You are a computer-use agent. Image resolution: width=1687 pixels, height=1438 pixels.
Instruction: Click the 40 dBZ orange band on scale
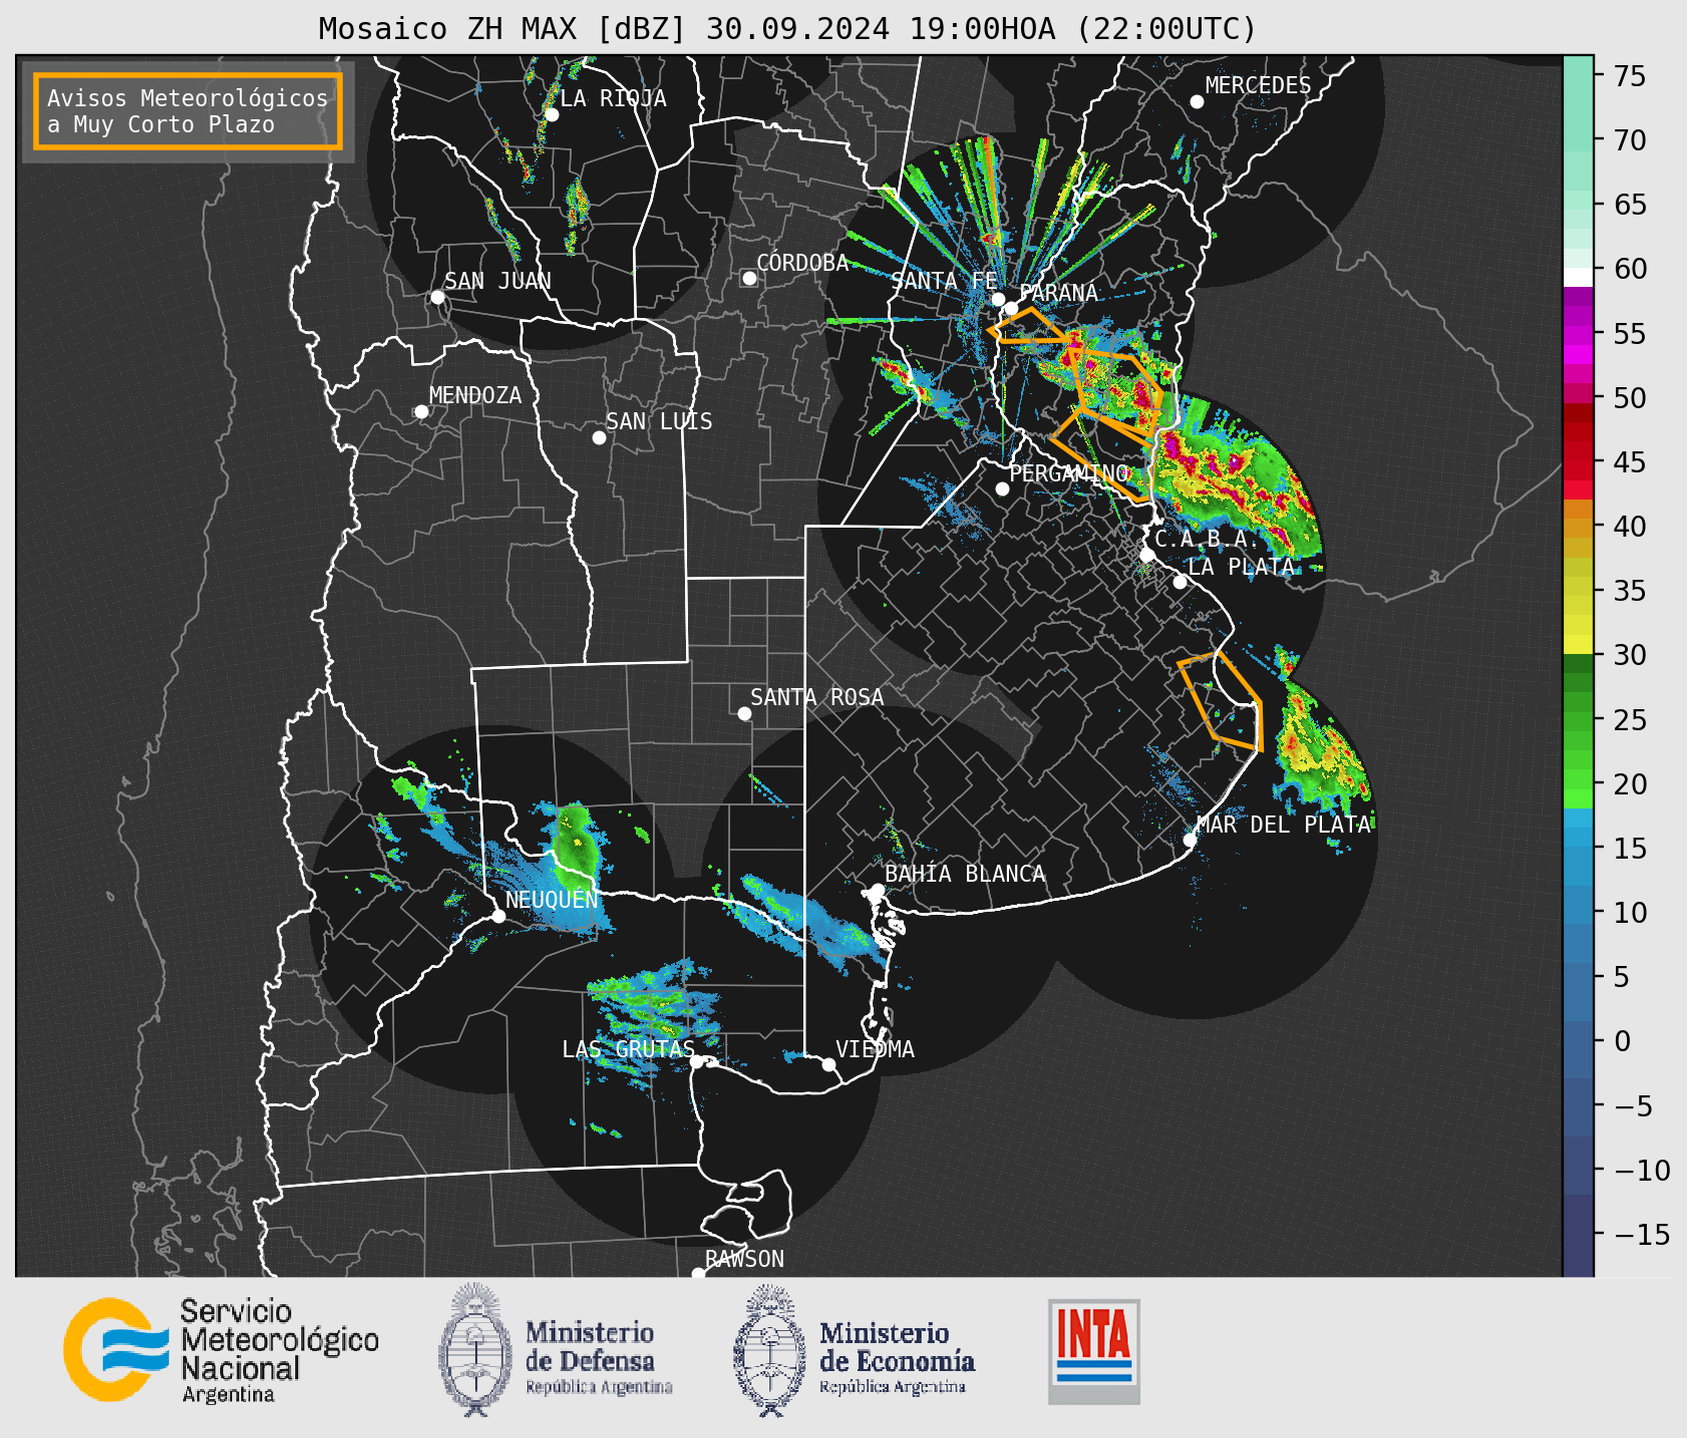click(1578, 526)
